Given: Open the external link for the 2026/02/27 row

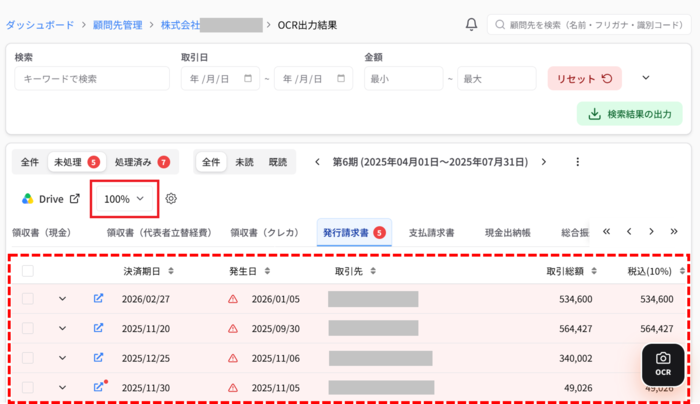Looking at the screenshot, I should tap(98, 298).
